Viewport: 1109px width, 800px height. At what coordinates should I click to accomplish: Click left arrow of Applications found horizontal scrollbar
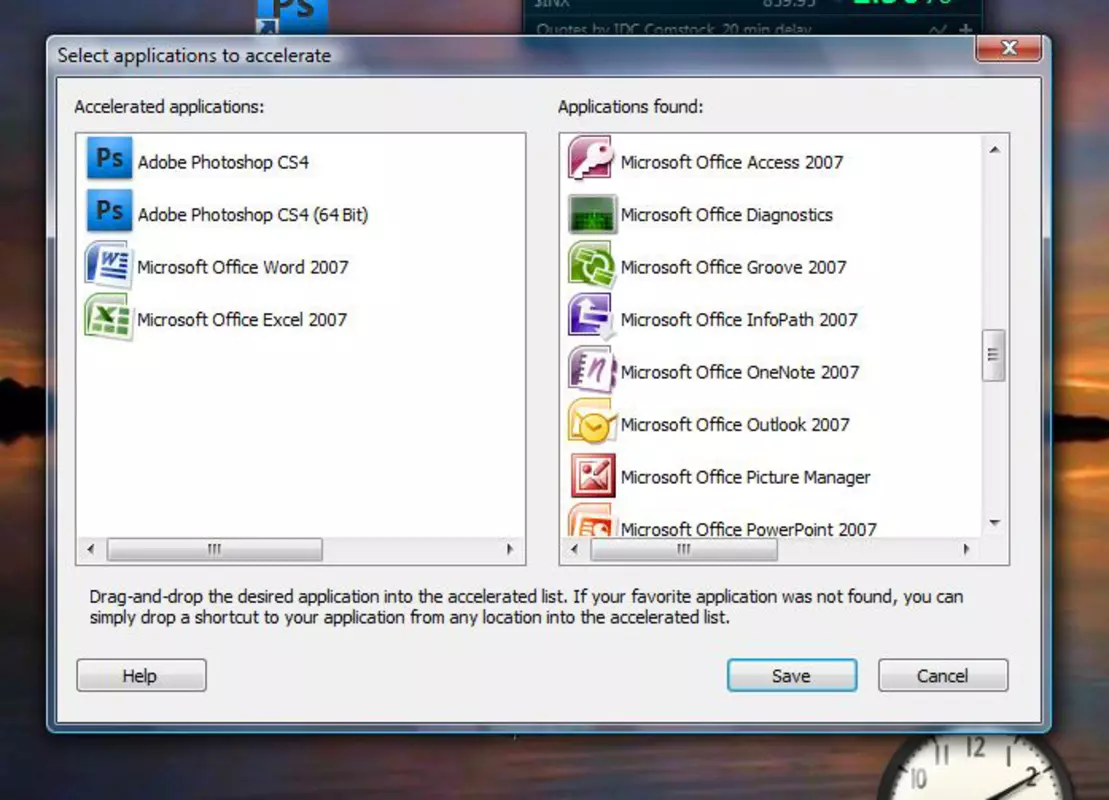(x=574, y=549)
